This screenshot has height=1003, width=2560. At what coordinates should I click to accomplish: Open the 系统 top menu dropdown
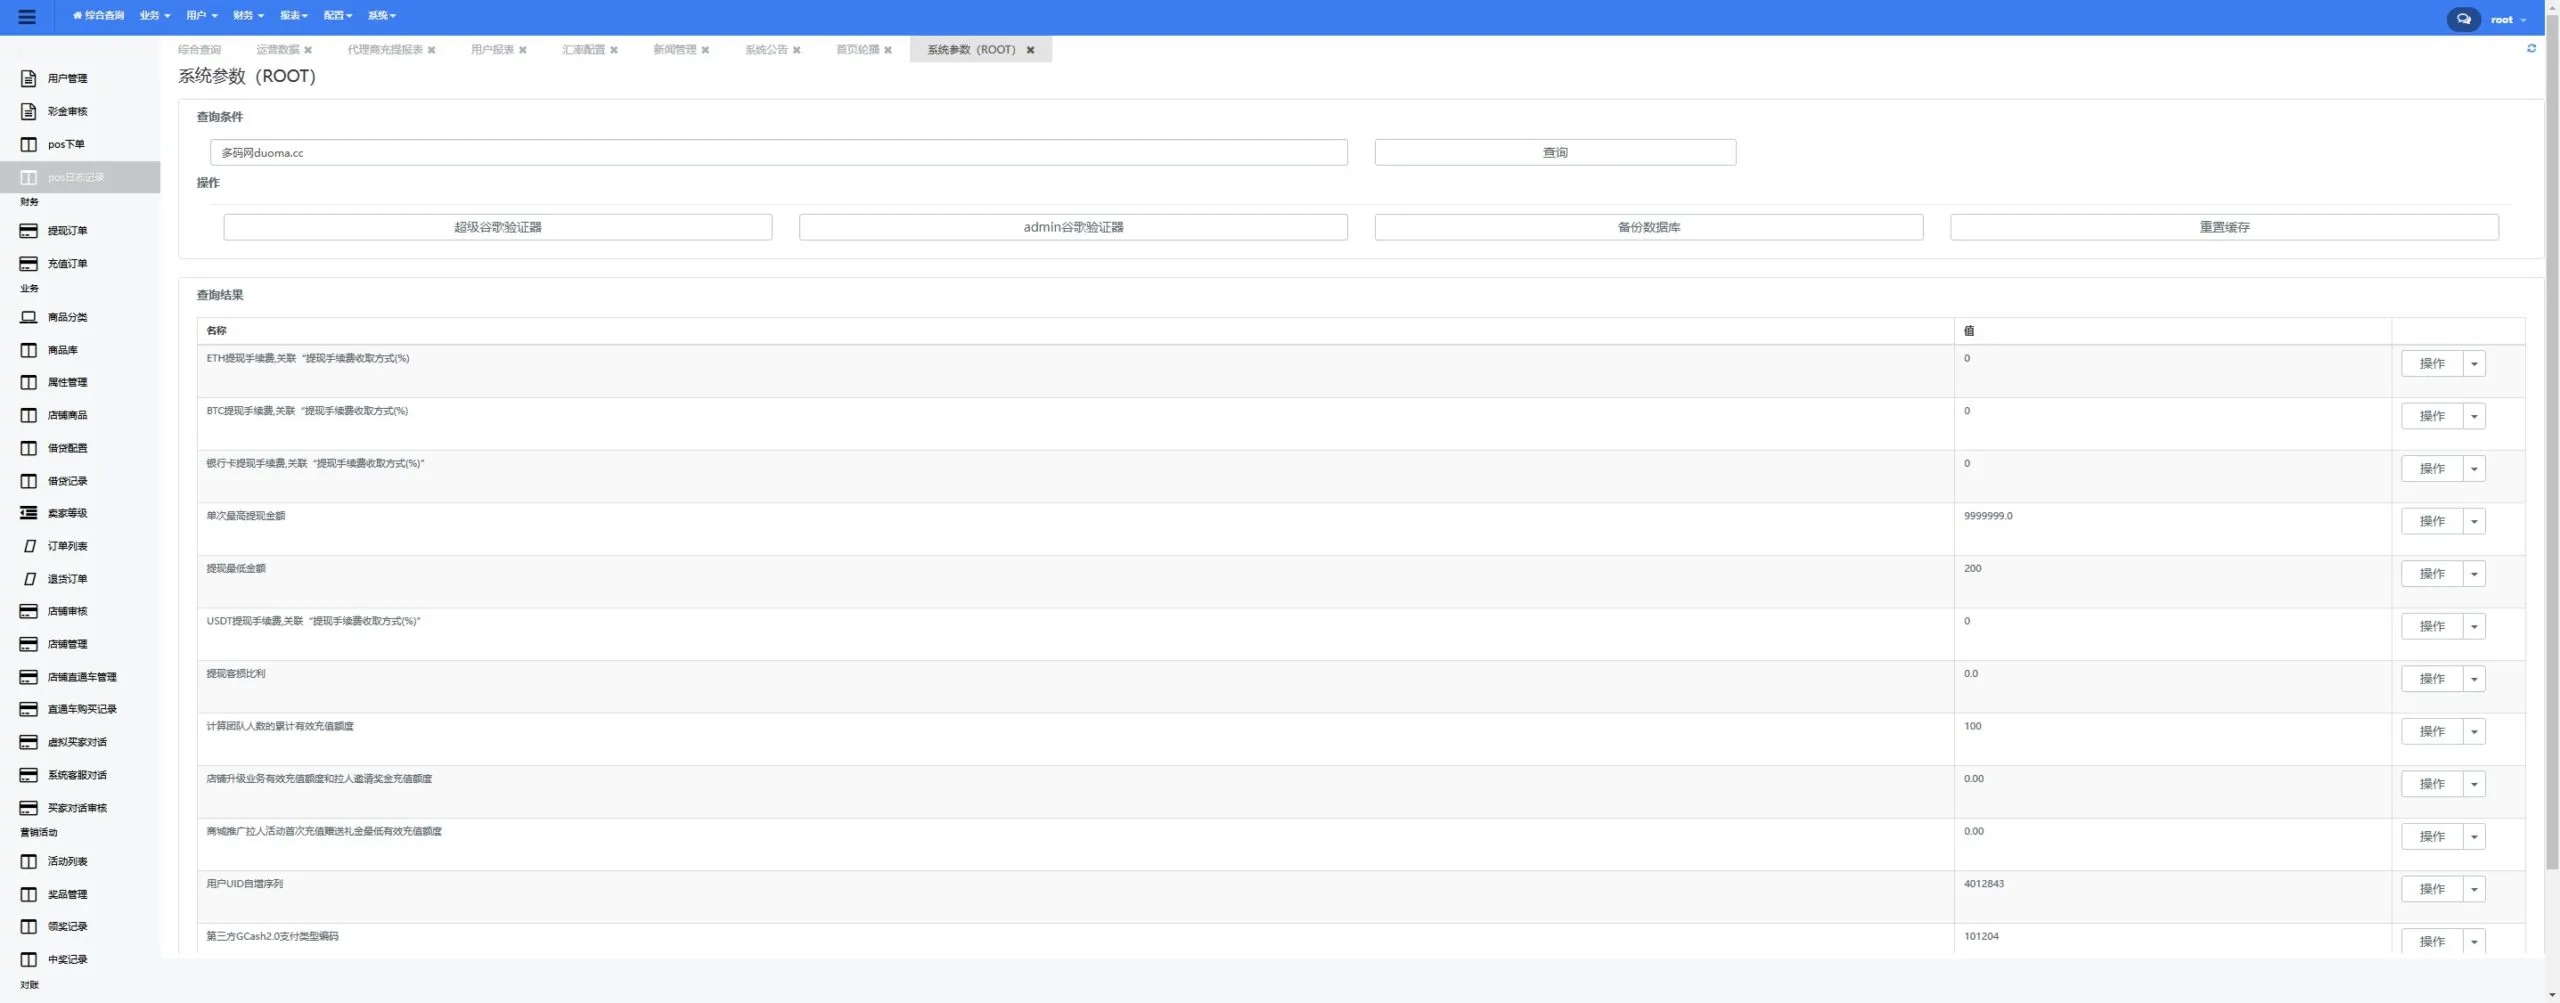(x=382, y=16)
